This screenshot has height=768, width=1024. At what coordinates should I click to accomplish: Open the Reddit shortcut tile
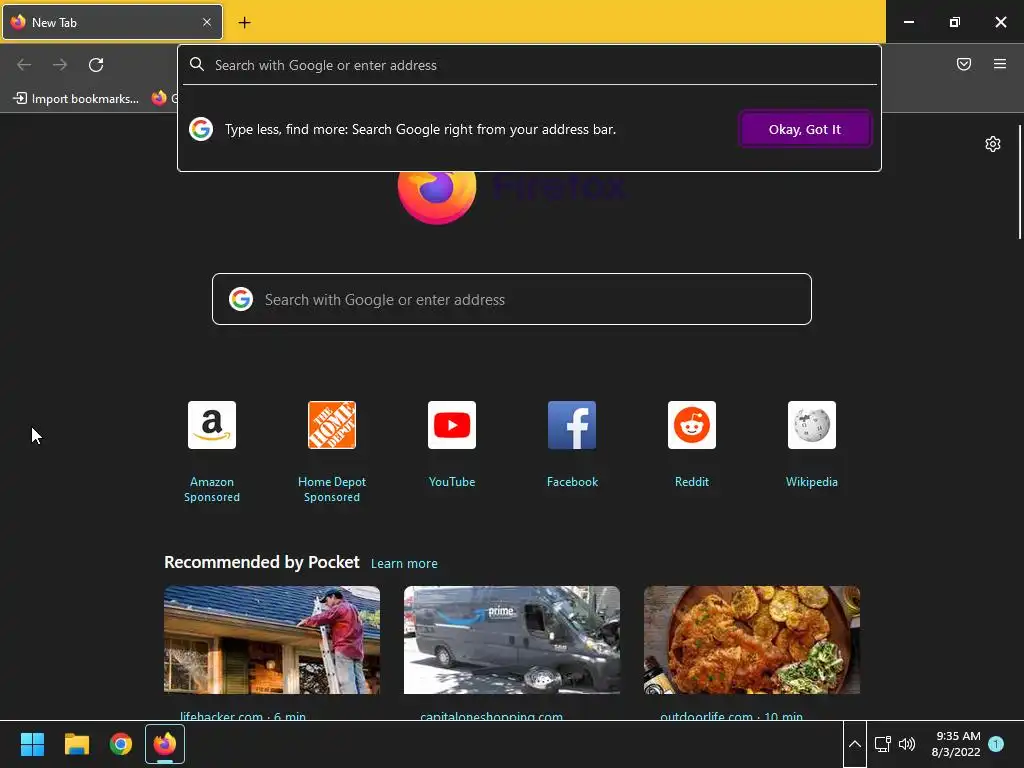(692, 425)
